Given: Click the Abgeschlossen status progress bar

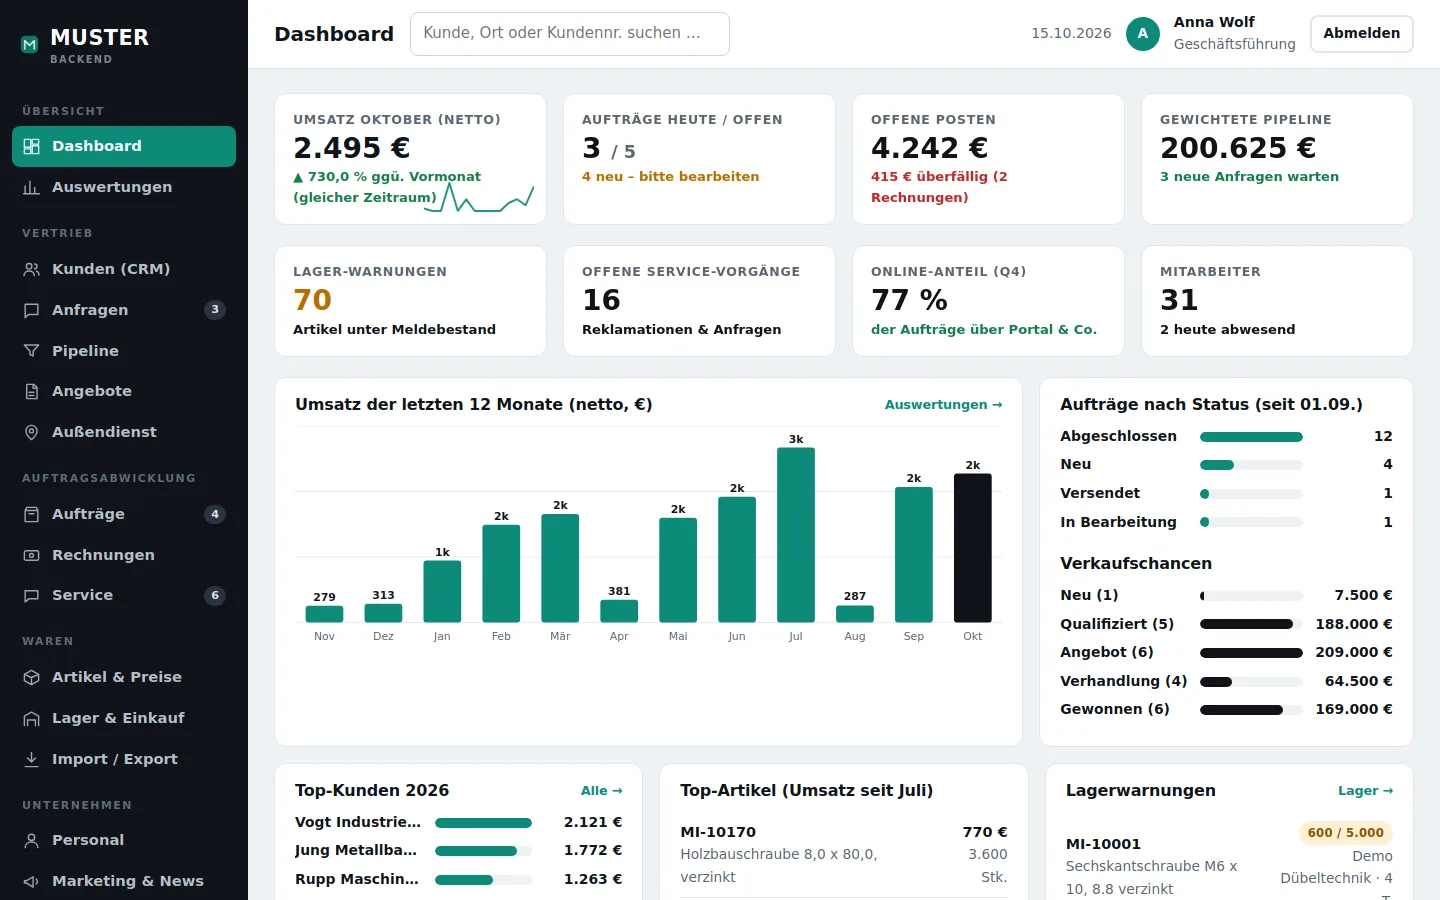Looking at the screenshot, I should pyautogui.click(x=1251, y=437).
